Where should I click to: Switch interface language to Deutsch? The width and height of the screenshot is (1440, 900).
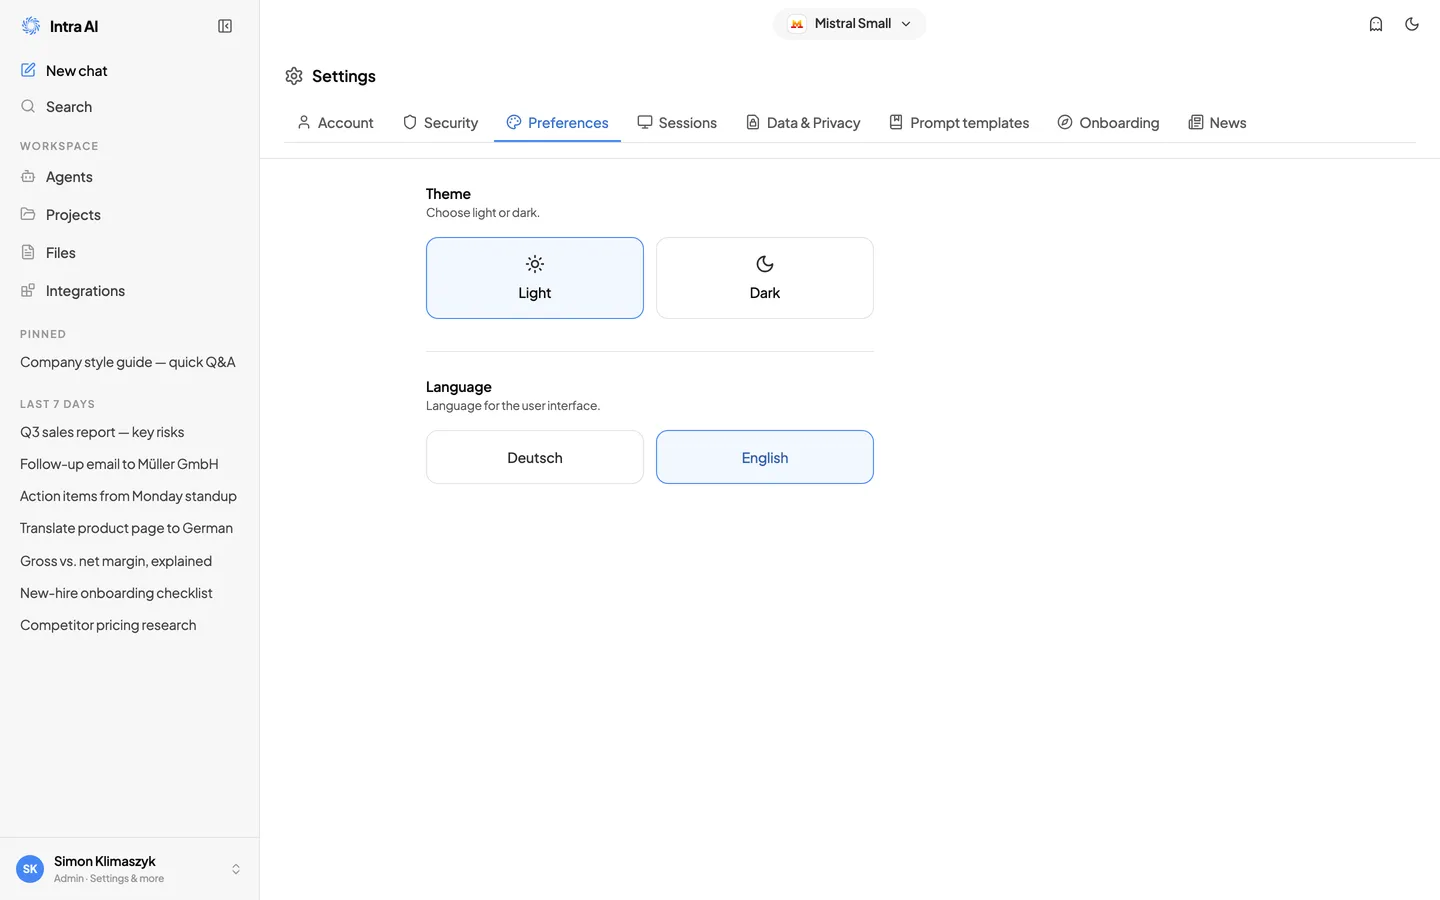click(535, 457)
